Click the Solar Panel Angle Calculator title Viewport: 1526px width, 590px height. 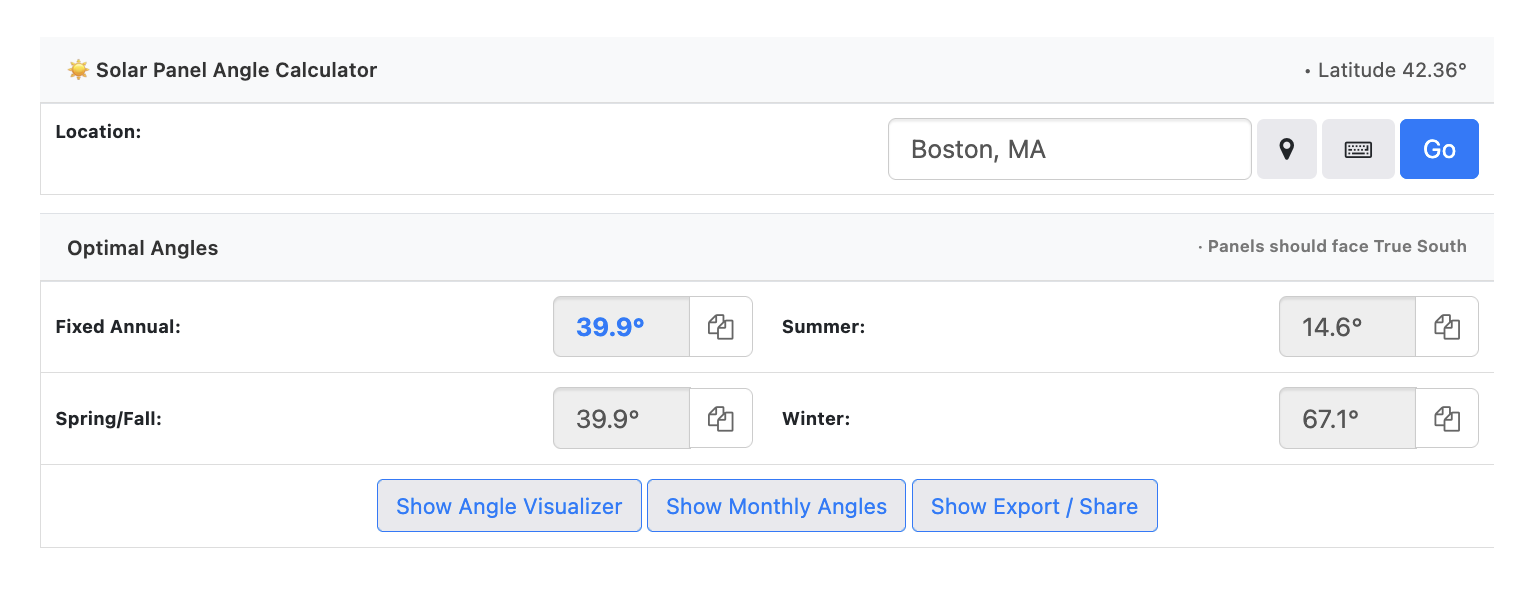click(236, 70)
